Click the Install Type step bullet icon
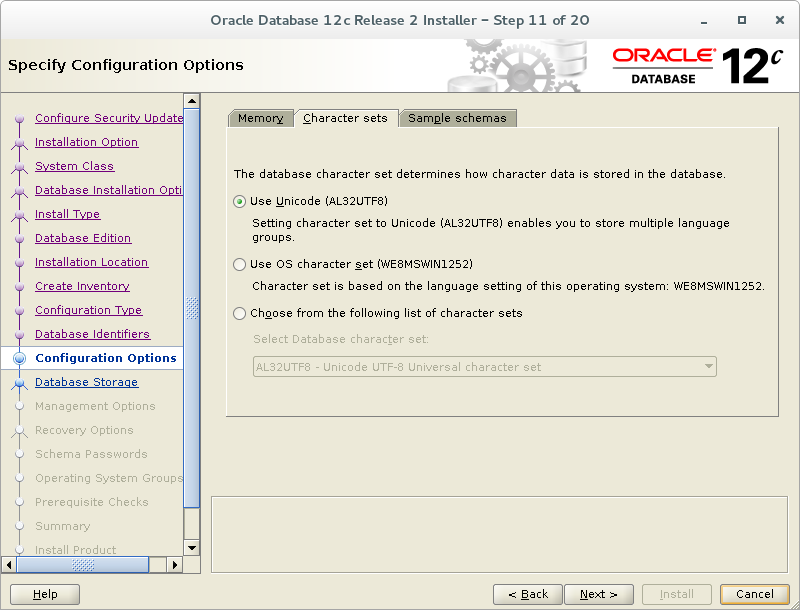Screen dimensions: 800x610 point(19,215)
